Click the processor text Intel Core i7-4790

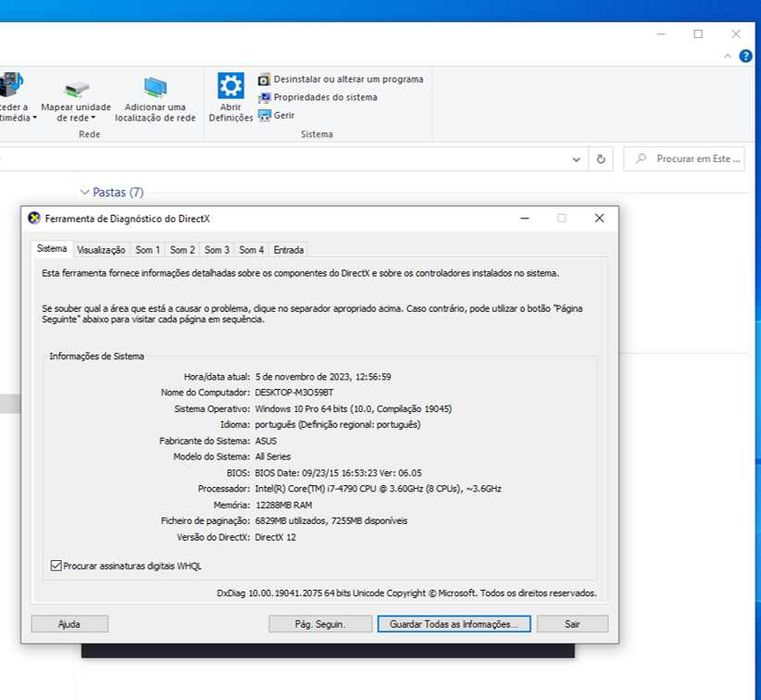coord(378,488)
